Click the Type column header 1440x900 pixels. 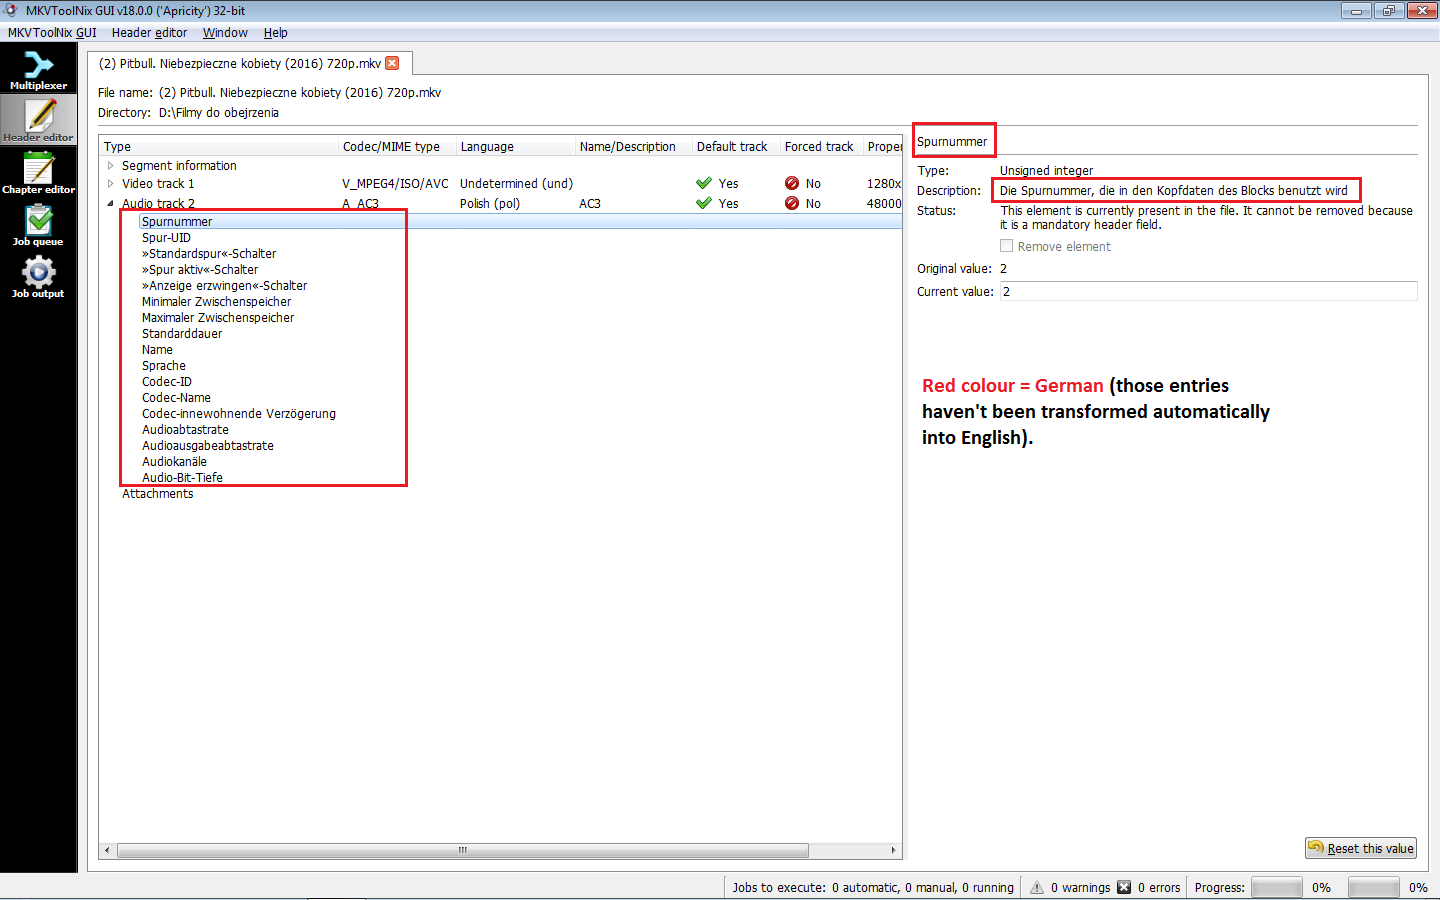(219, 146)
